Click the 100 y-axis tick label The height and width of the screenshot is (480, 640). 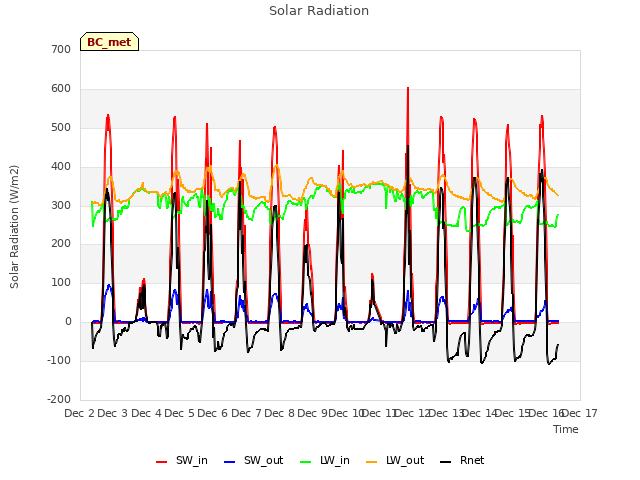click(61, 282)
